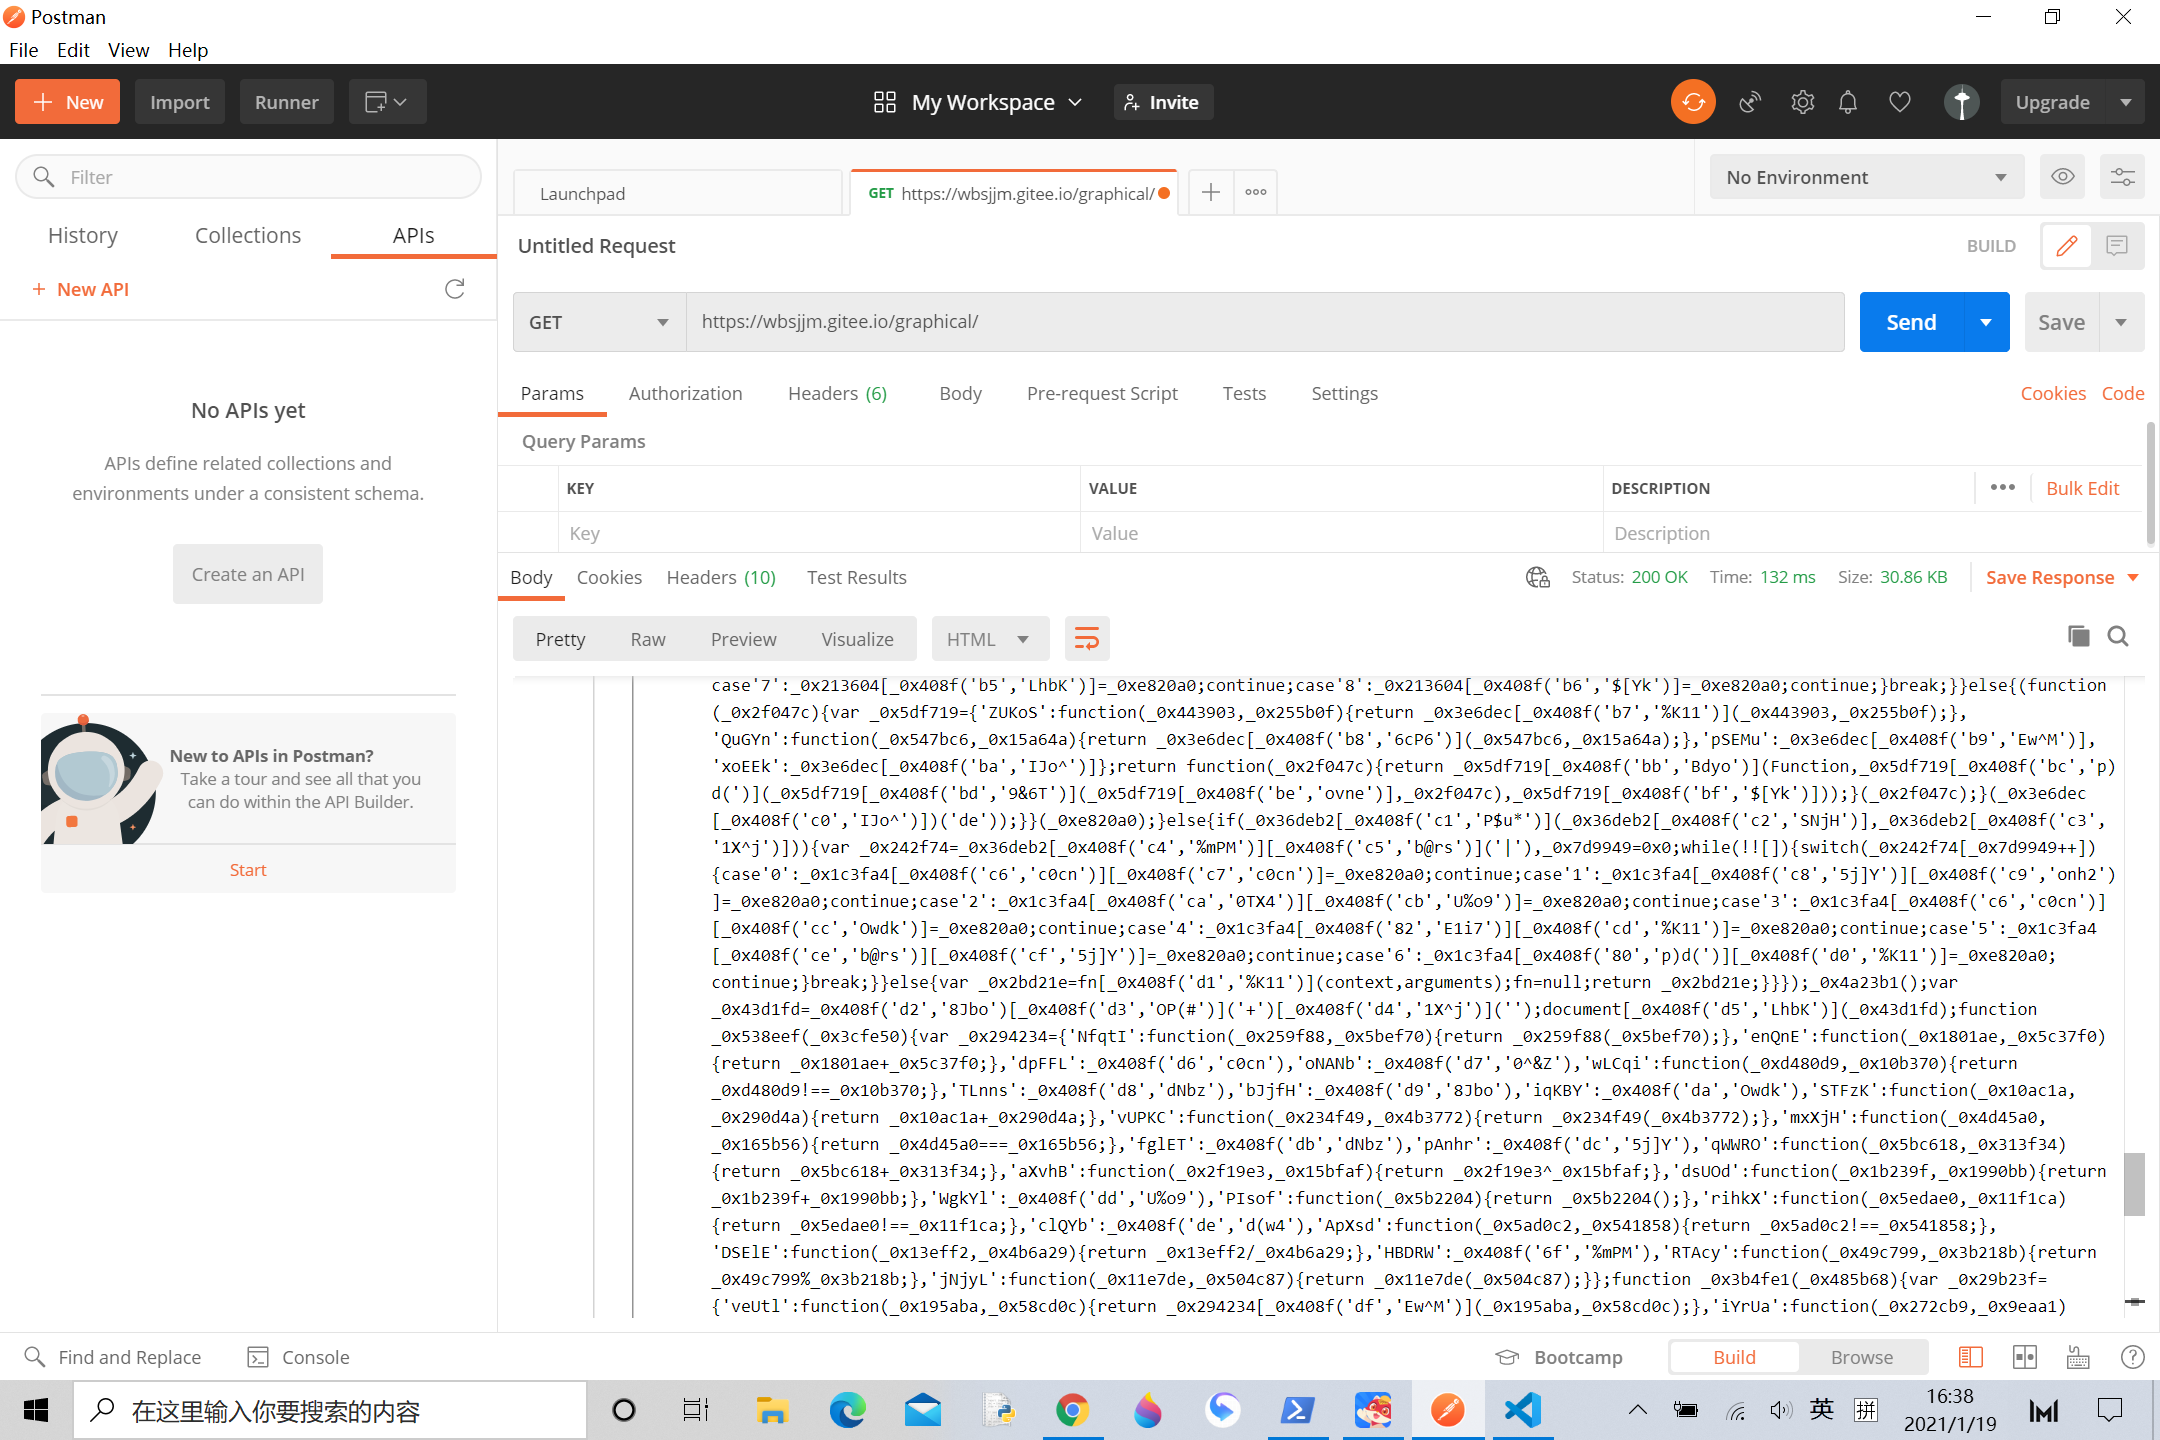Image resolution: width=2160 pixels, height=1440 pixels.
Task: Toggle two pane view icon
Action: (2025, 1357)
